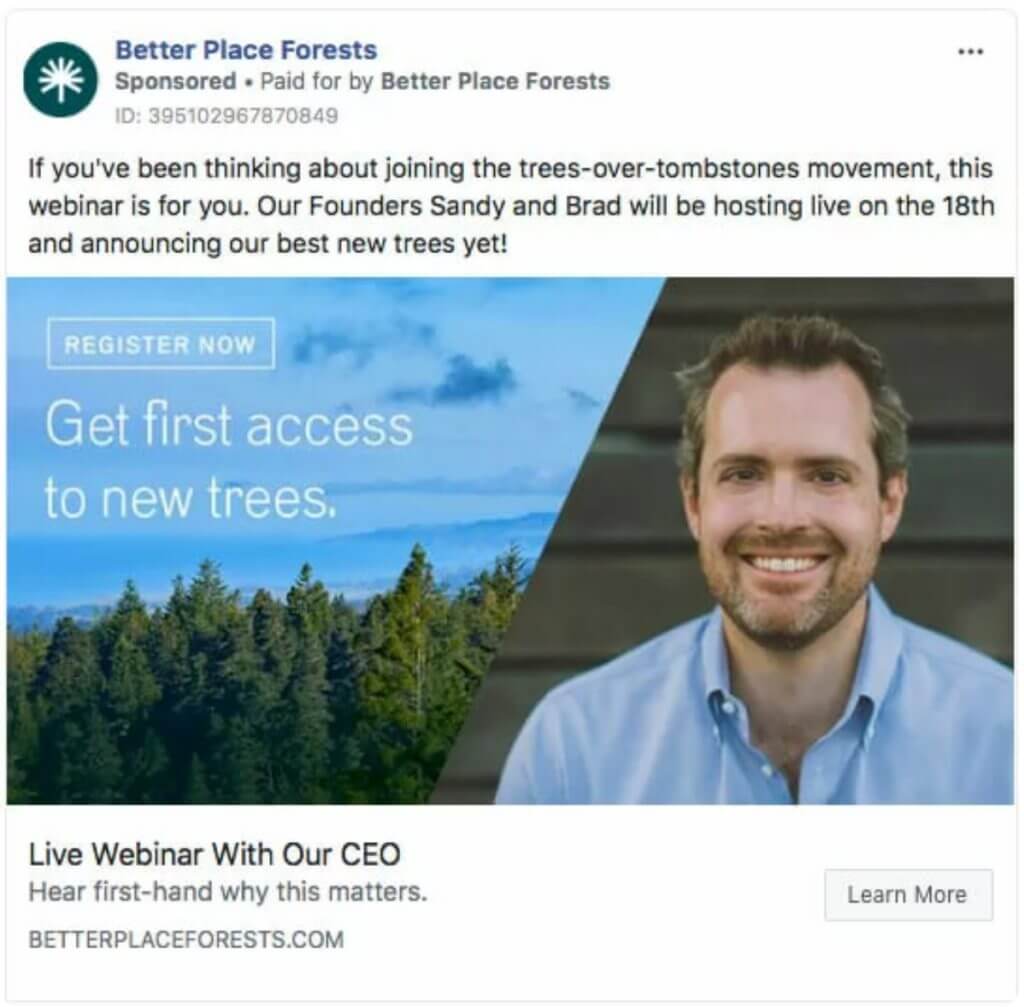
Task: Open the Better Place Forests page name link
Action: (x=246, y=50)
